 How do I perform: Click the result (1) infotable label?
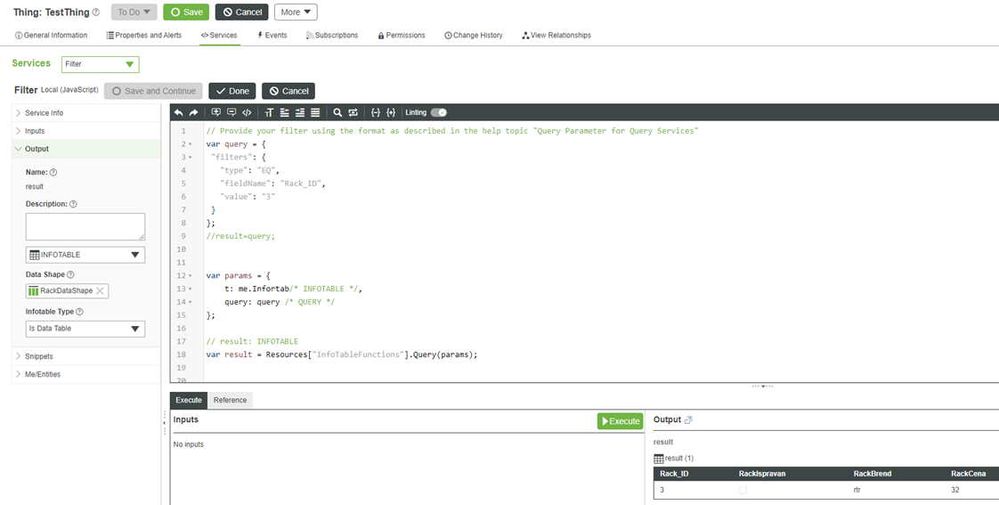tap(679, 459)
